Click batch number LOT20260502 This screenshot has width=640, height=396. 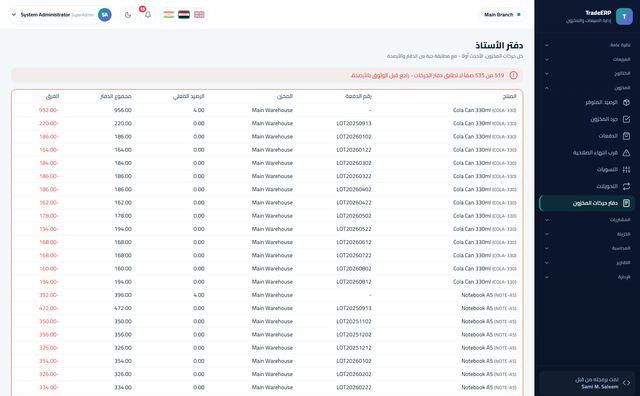pos(354,216)
